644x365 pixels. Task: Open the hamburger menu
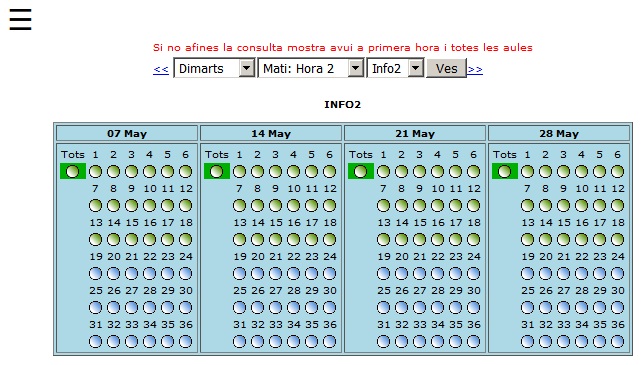(20, 19)
